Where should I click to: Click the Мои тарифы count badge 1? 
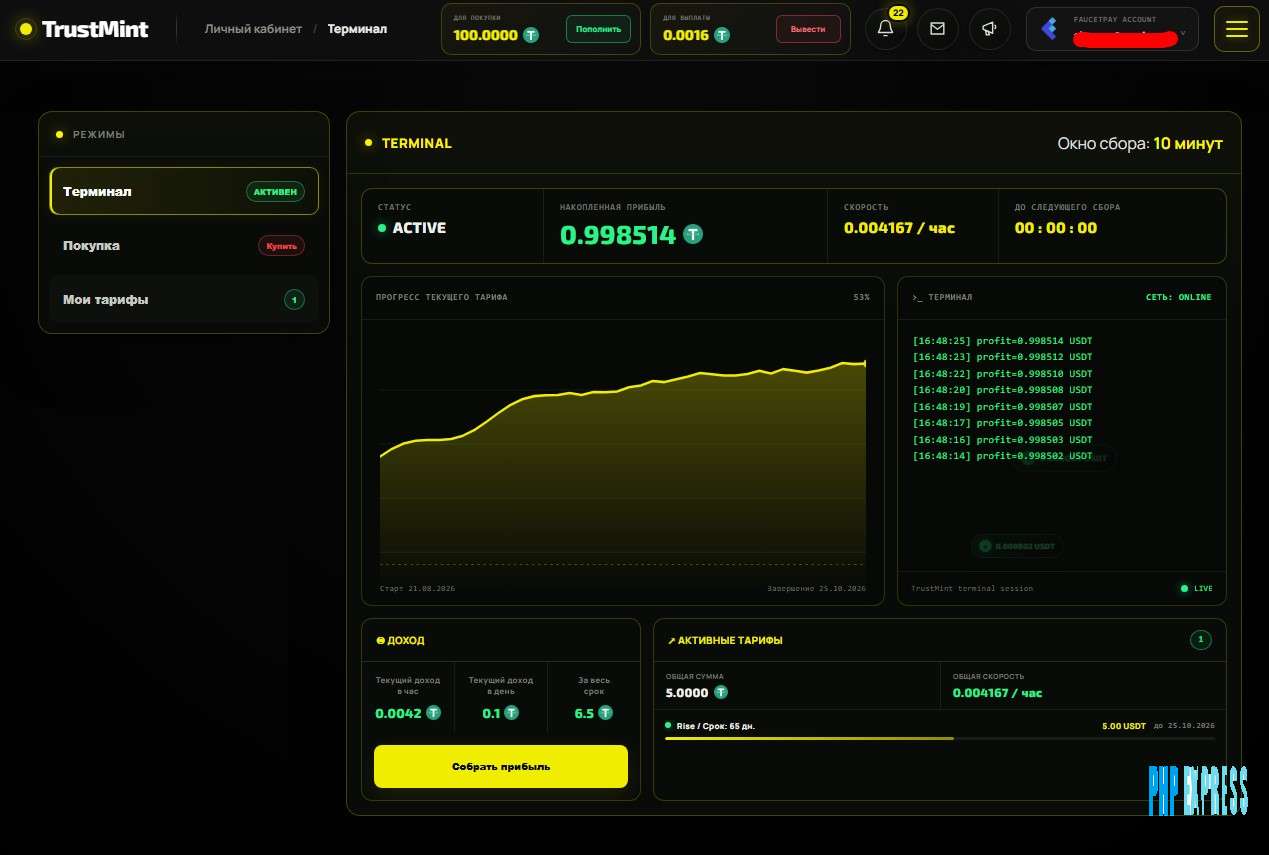click(x=294, y=299)
